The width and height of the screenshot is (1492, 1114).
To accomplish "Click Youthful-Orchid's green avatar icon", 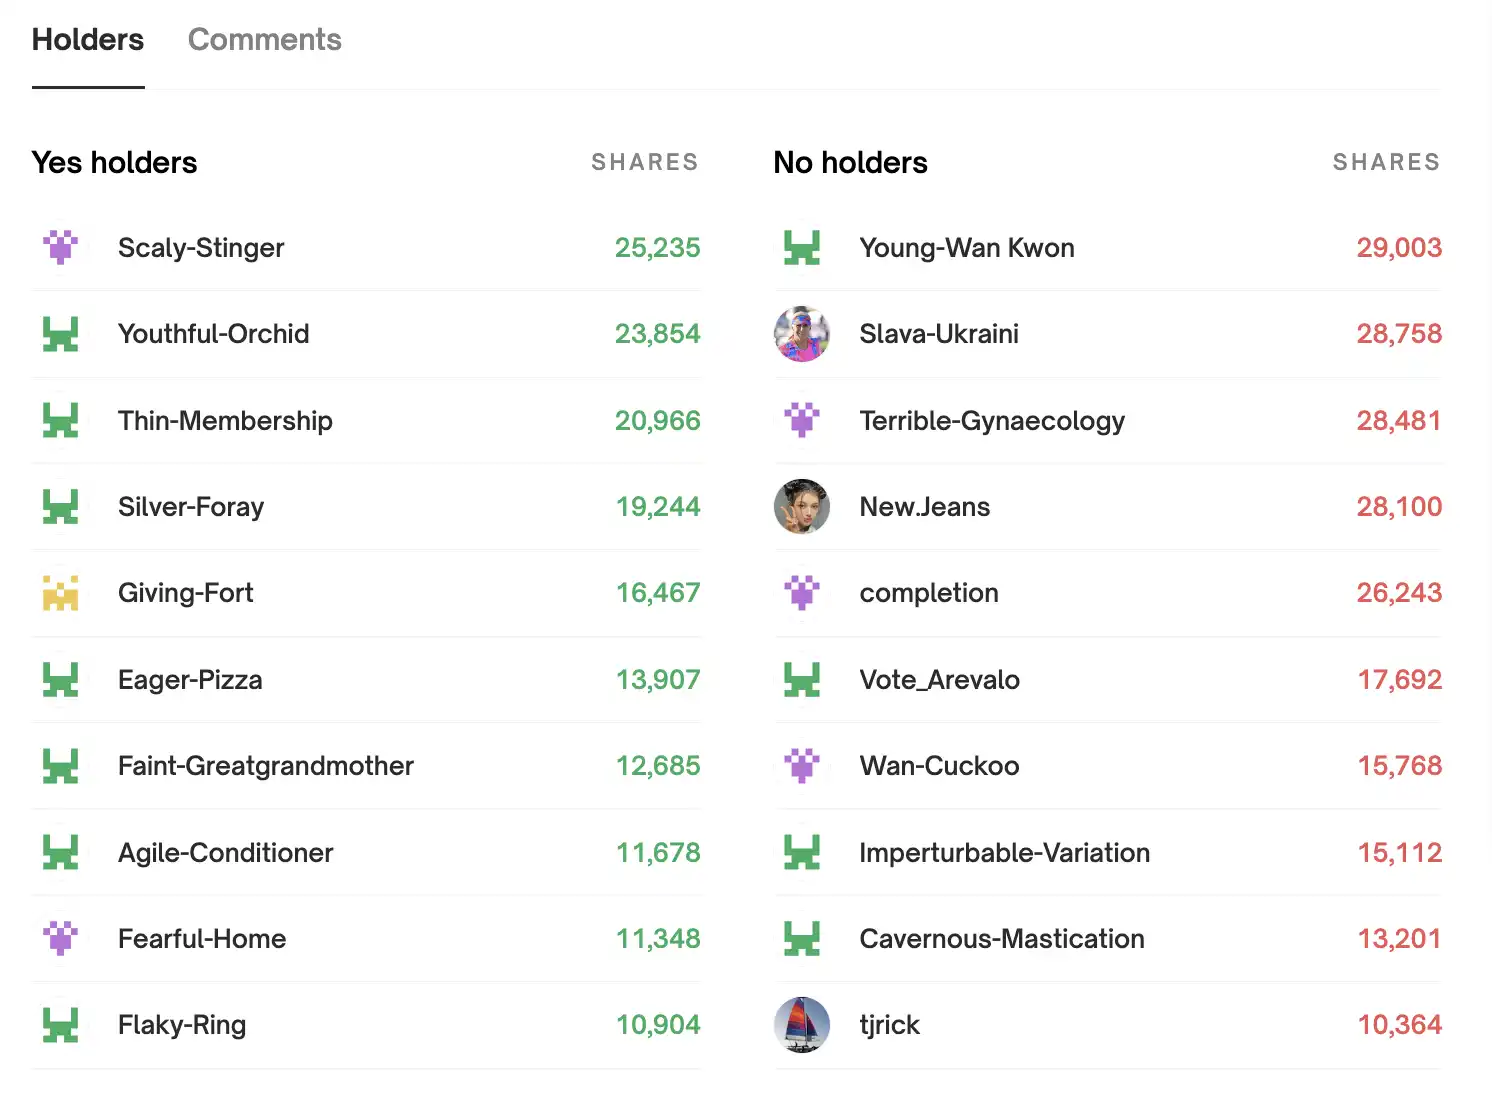I will (x=61, y=334).
